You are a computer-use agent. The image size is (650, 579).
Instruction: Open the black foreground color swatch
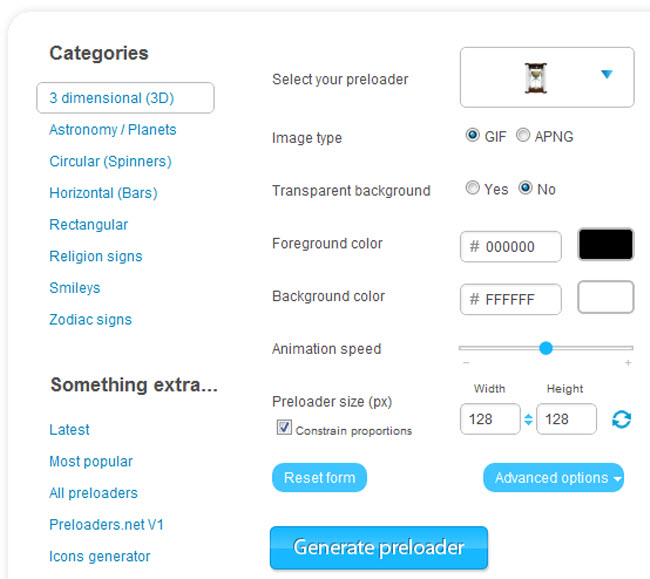(605, 245)
